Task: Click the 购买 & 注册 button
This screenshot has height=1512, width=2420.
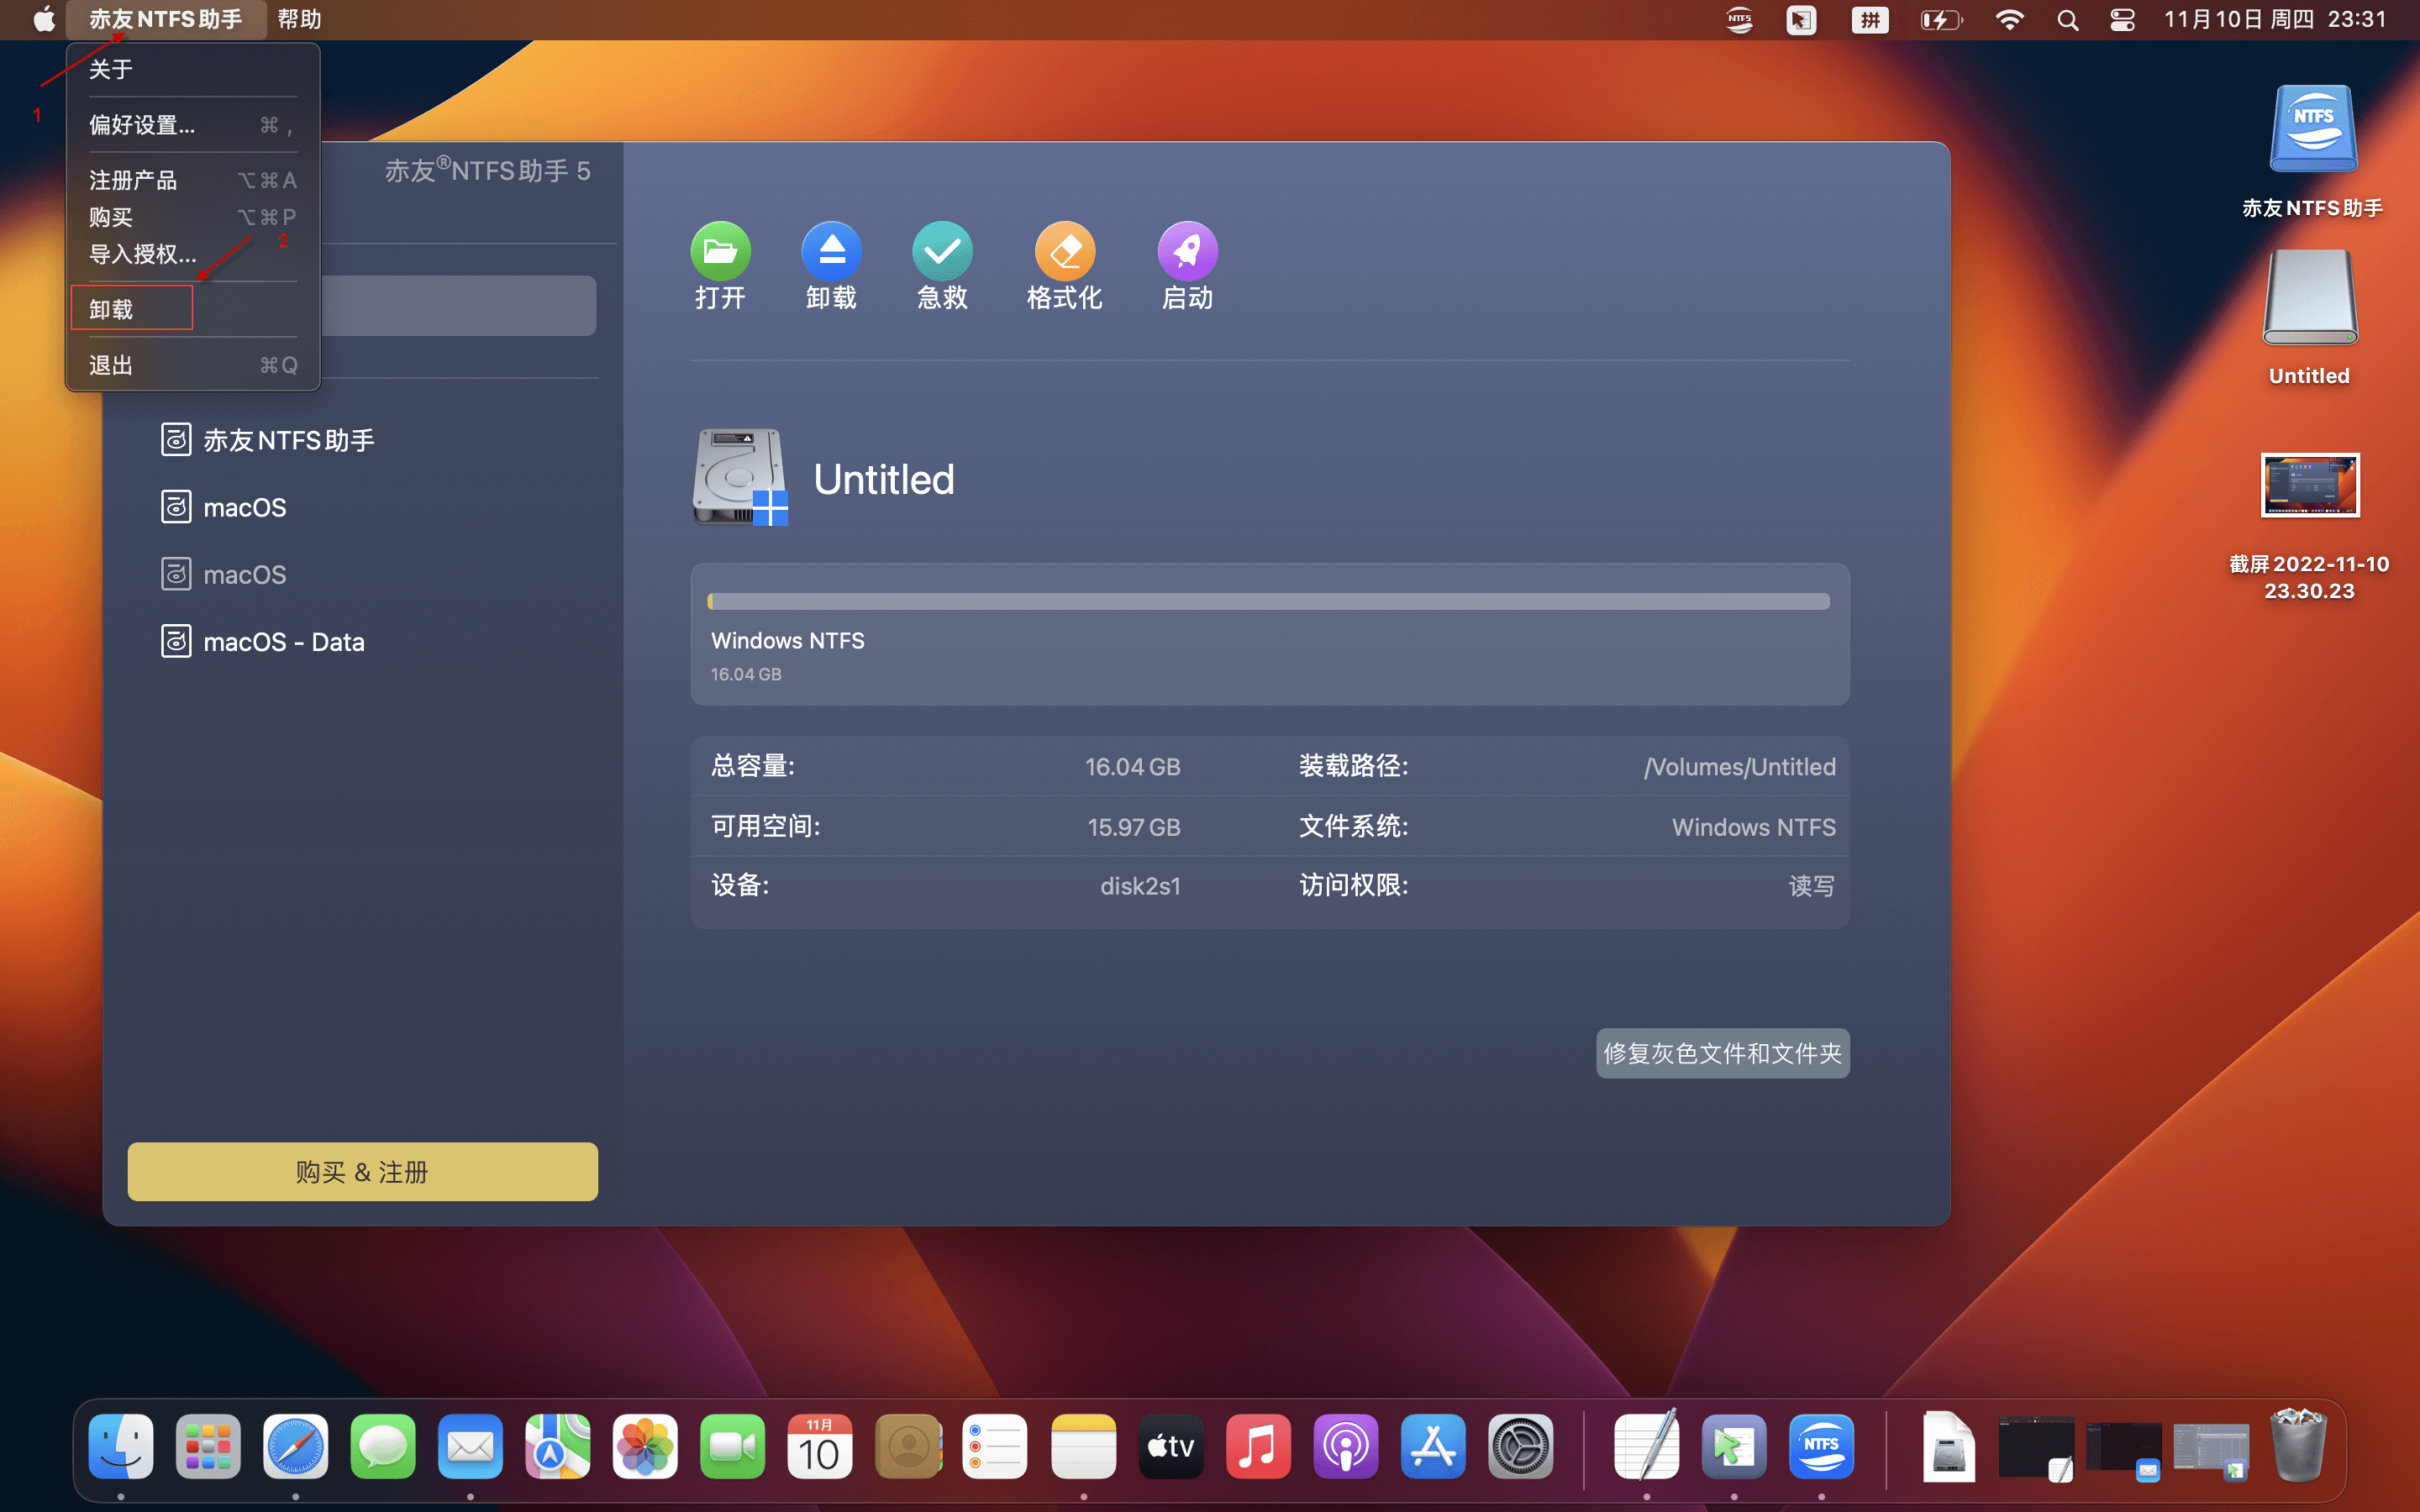Action: pos(362,1171)
